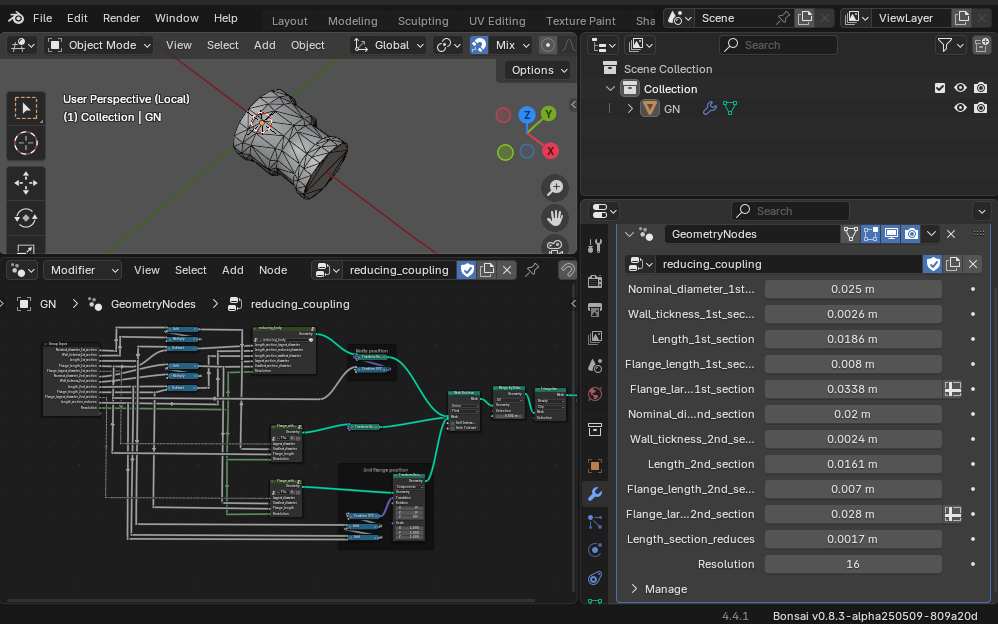Click GeometryNodes in node editor breadcrumb
The image size is (998, 624).
(153, 304)
